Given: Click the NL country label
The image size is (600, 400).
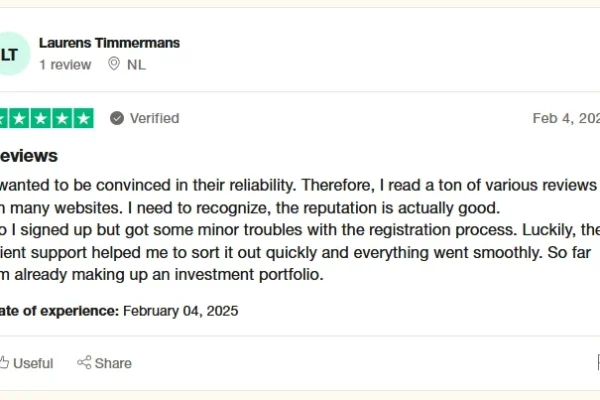Looking at the screenshot, I should pyautogui.click(x=136, y=64).
